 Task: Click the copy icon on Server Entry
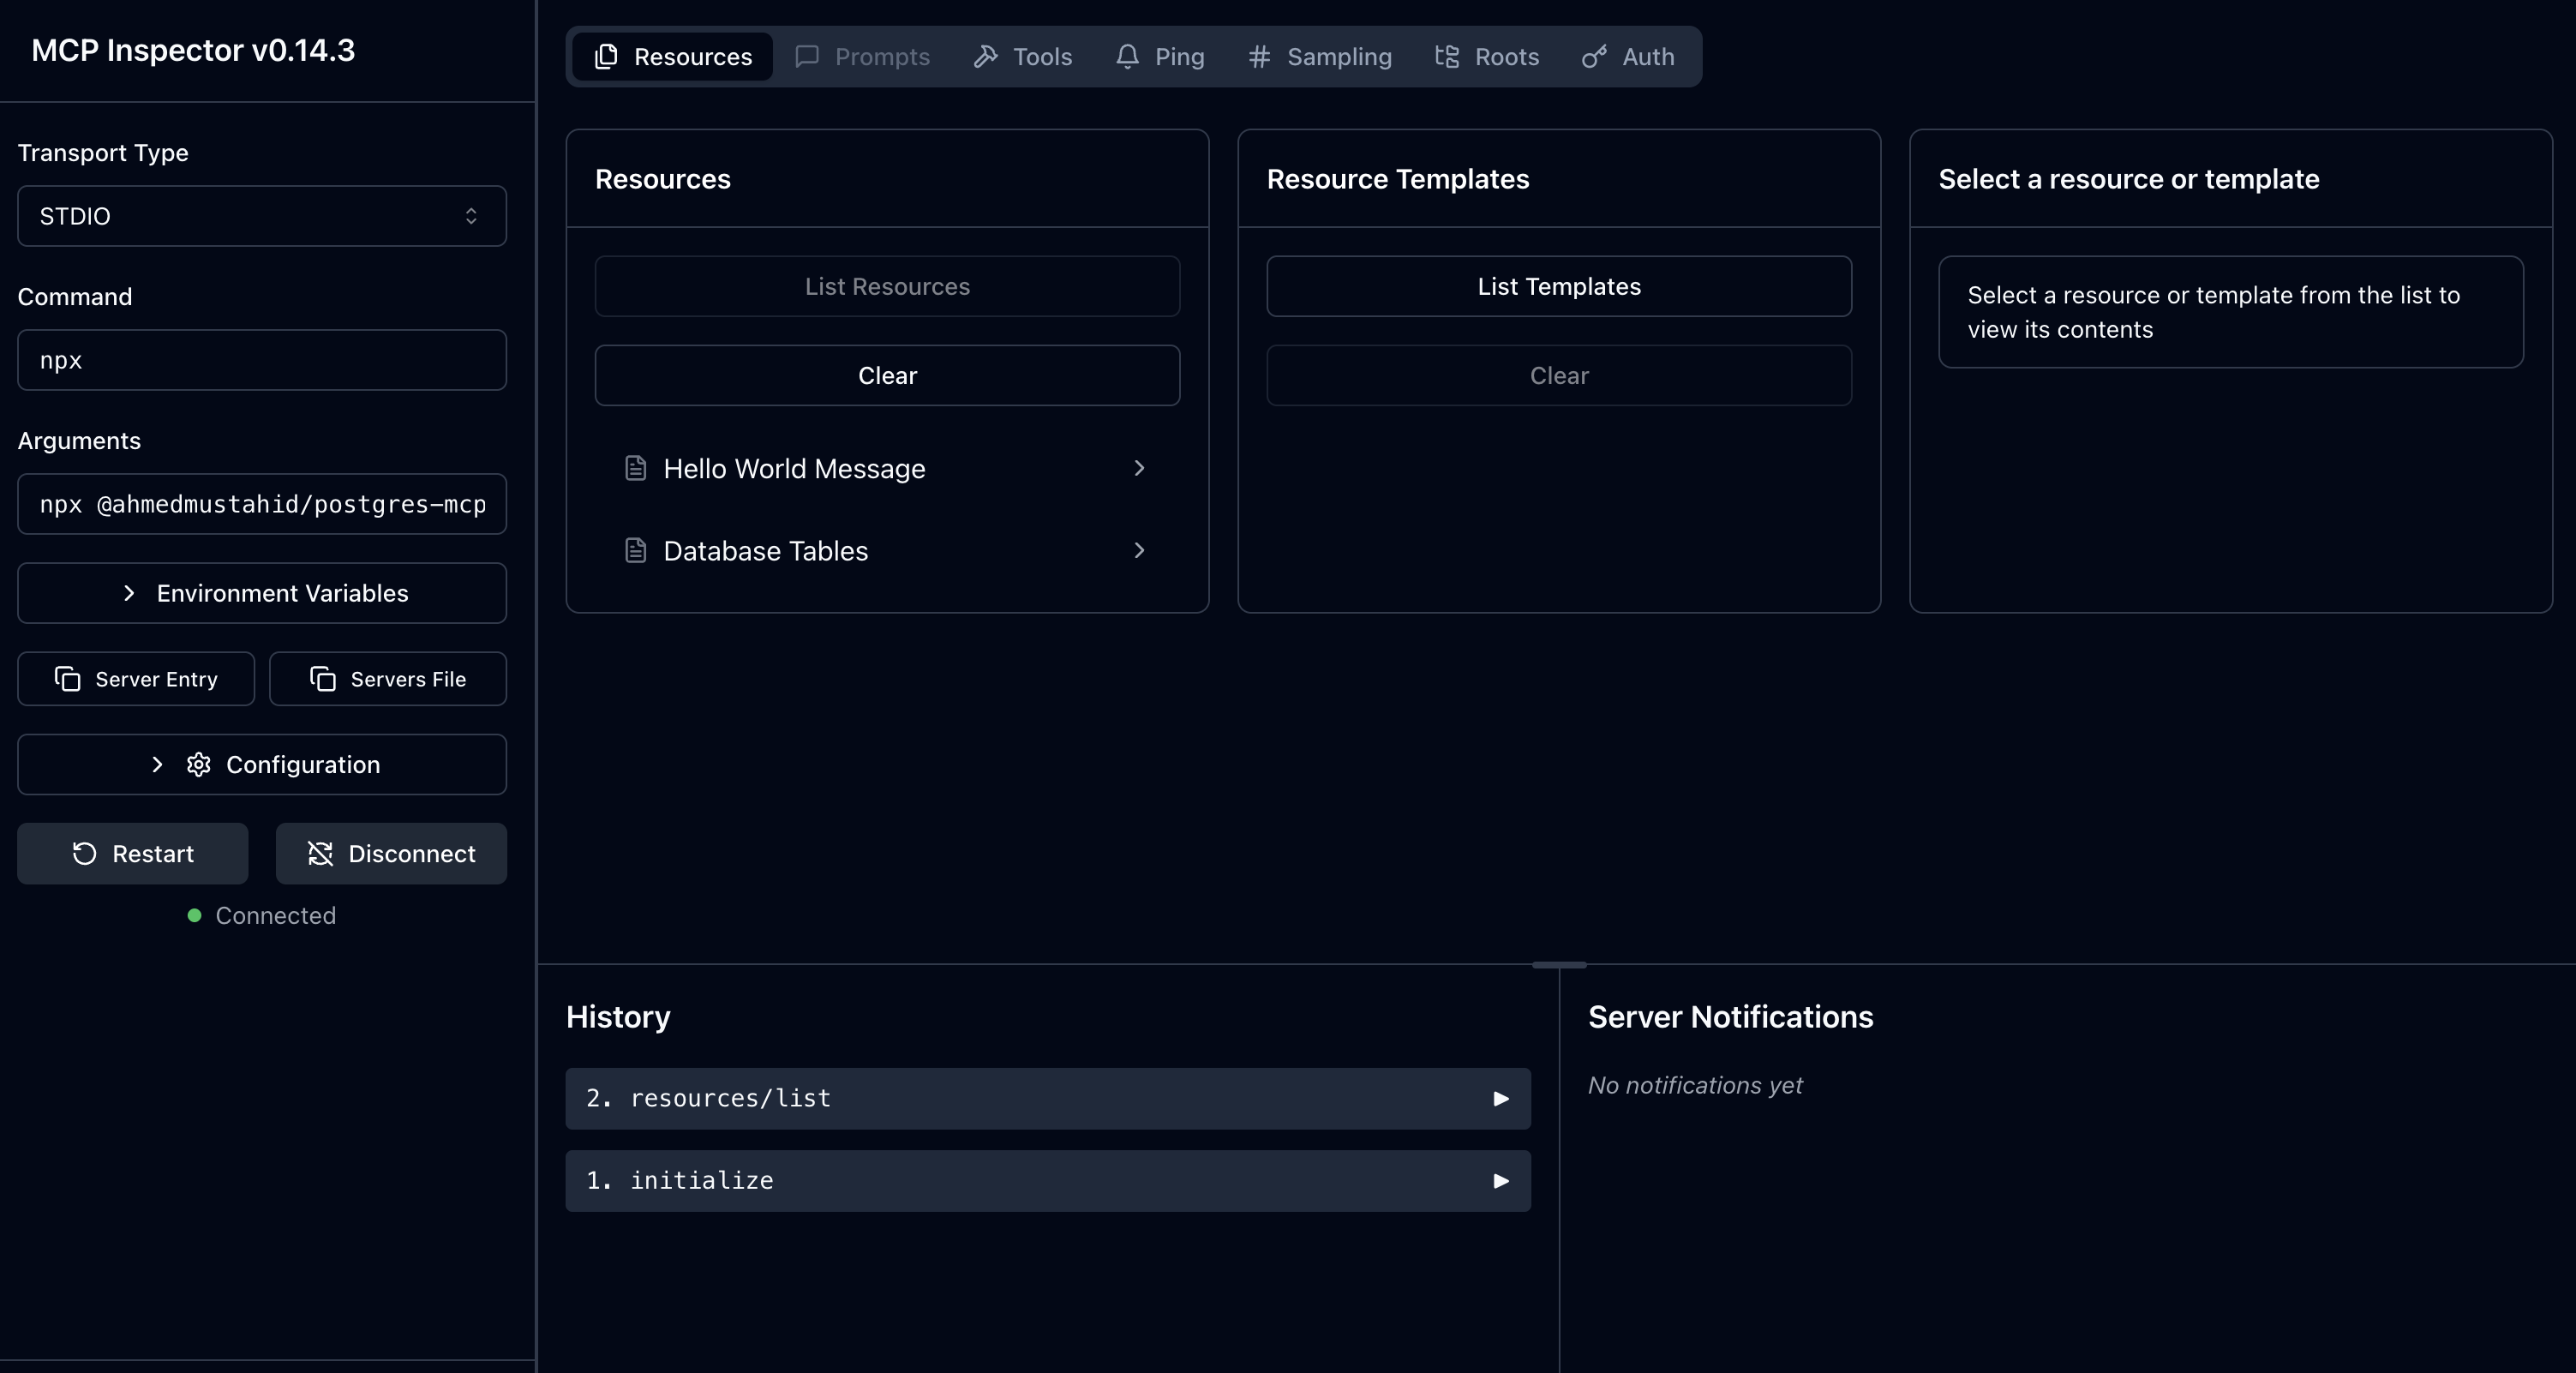coord(67,679)
